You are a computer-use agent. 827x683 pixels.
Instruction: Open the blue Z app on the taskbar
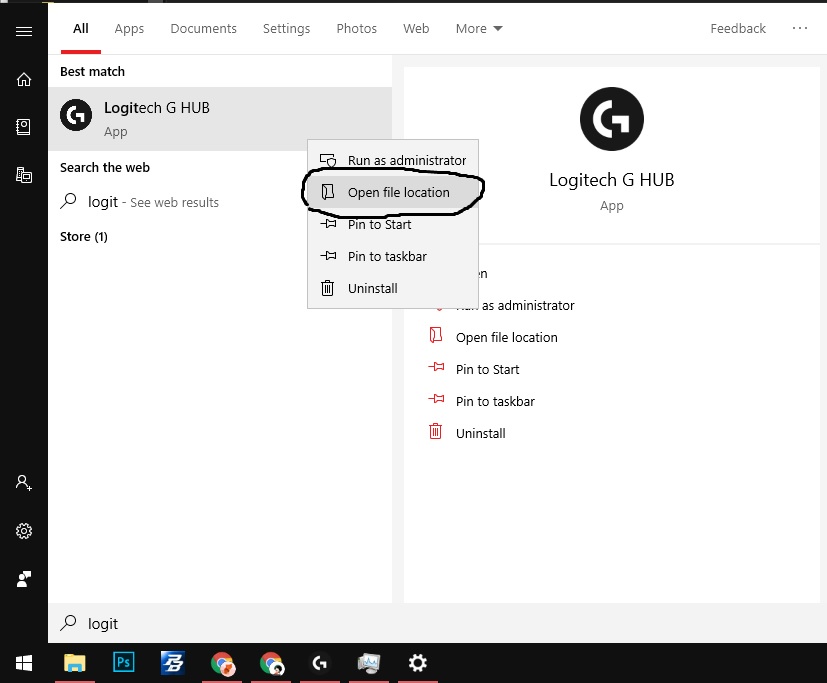172,662
